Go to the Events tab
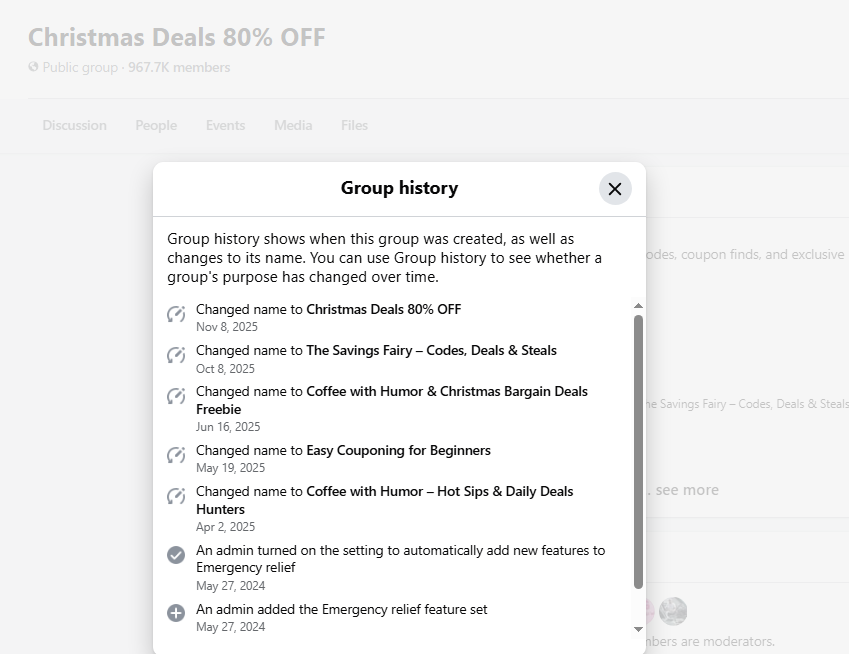Viewport: 849px width, 654px height. click(225, 125)
